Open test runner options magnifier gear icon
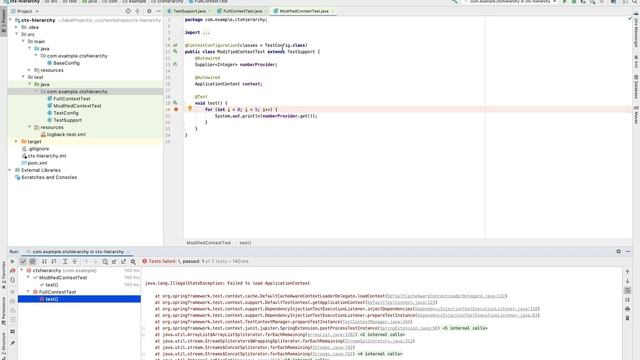Screen dimensions: 640x360 (133, 262)
